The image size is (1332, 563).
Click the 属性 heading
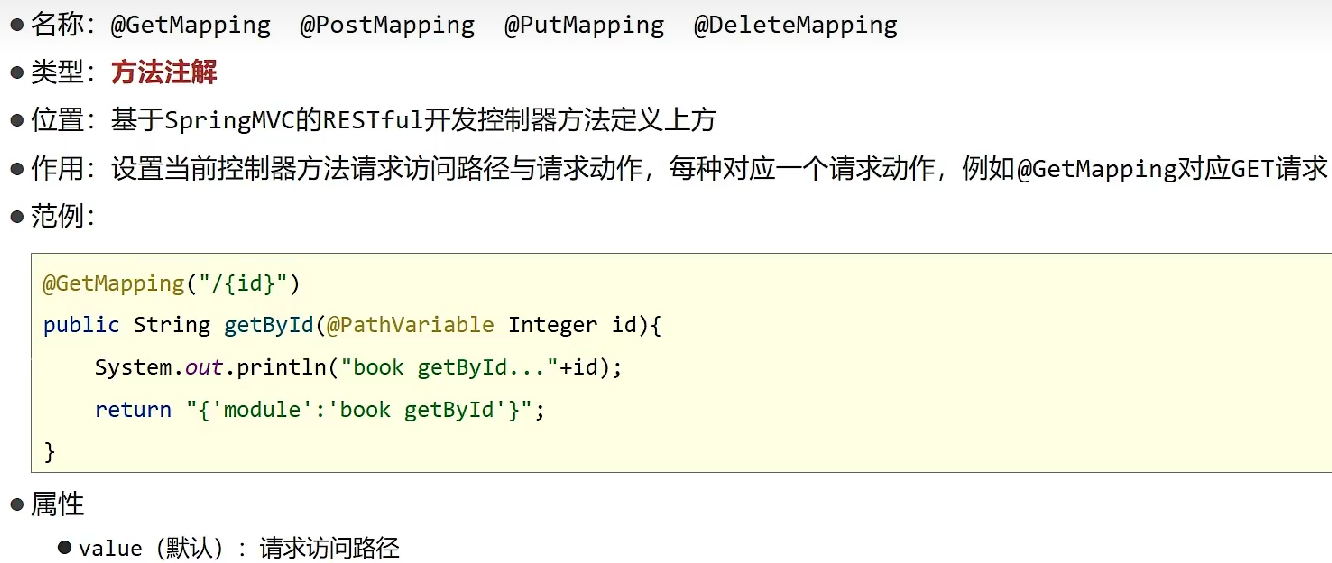tap(57, 503)
